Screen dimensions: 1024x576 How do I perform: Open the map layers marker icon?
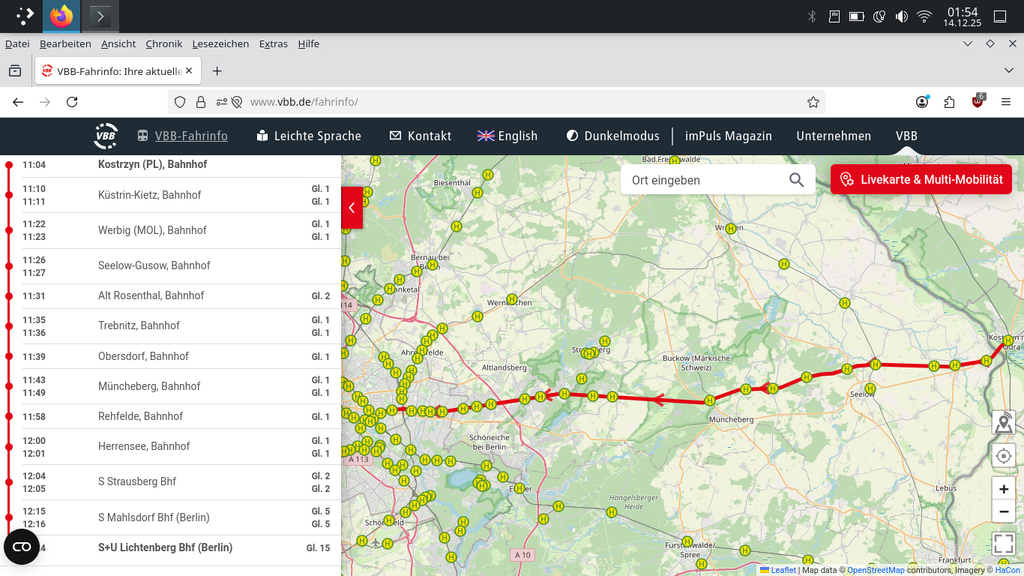click(1004, 423)
